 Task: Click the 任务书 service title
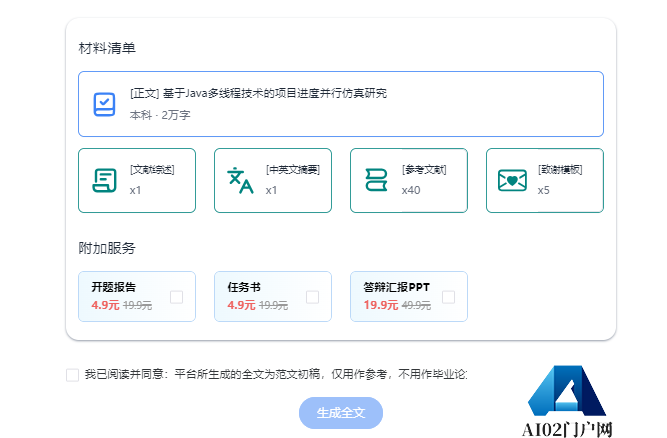[x=244, y=287]
